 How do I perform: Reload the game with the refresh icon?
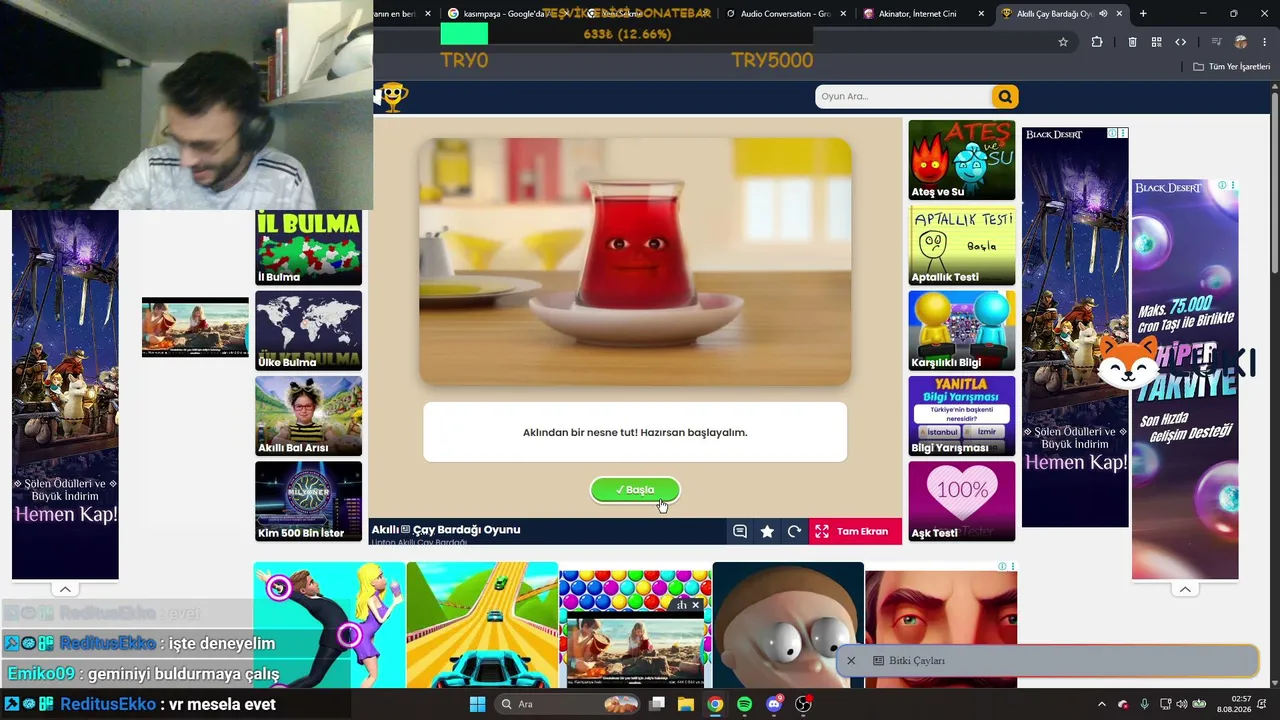[794, 532]
